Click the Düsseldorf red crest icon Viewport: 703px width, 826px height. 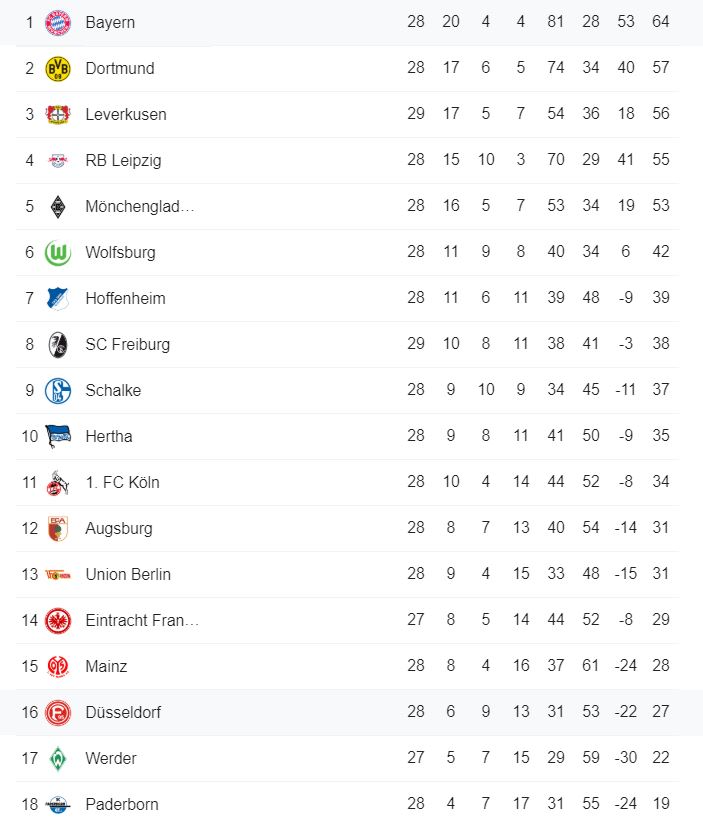pos(58,712)
